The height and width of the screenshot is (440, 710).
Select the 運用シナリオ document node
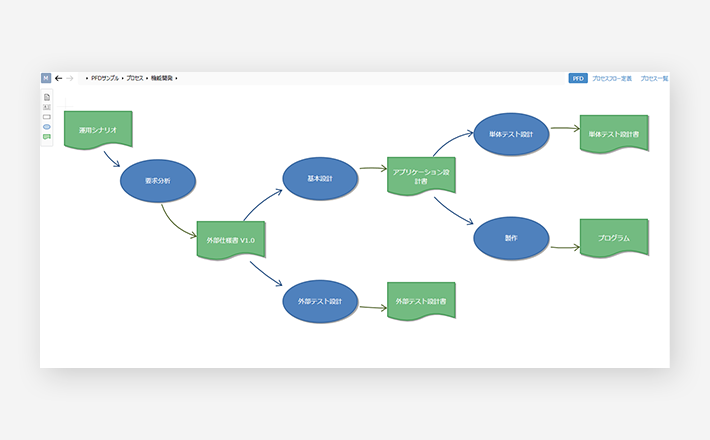click(x=98, y=130)
